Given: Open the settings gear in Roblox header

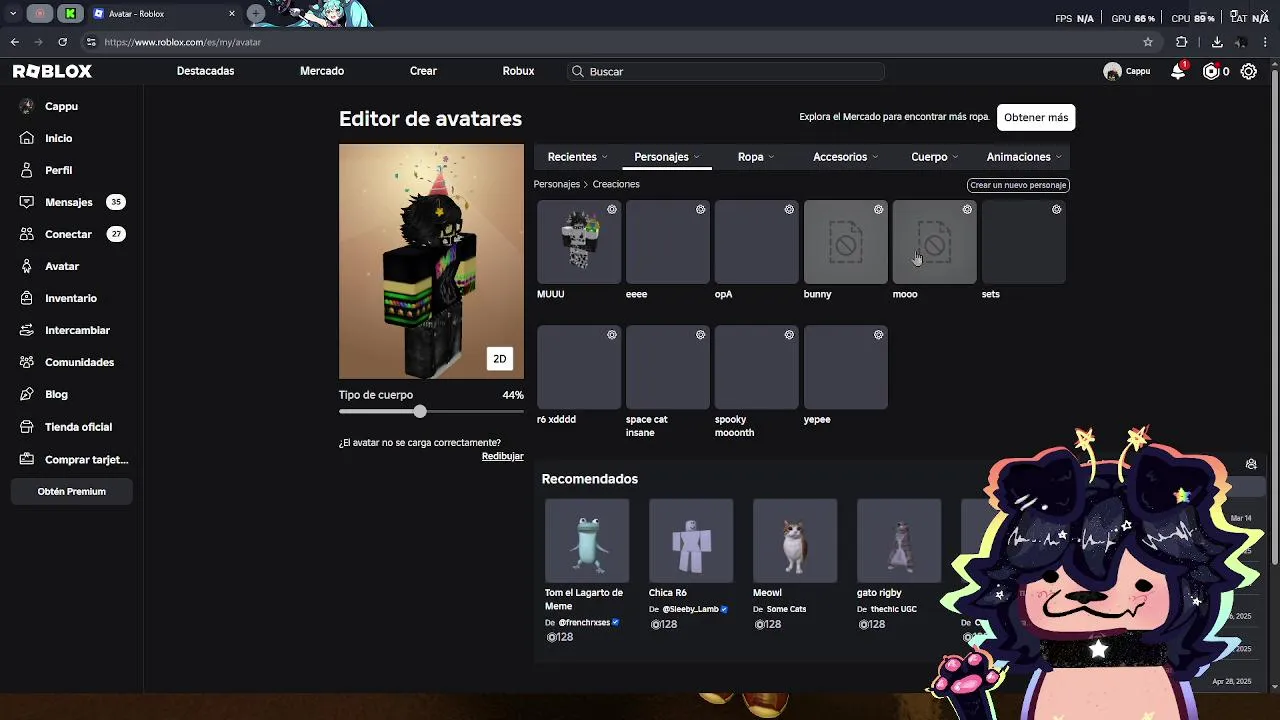Looking at the screenshot, I should pyautogui.click(x=1249, y=71).
